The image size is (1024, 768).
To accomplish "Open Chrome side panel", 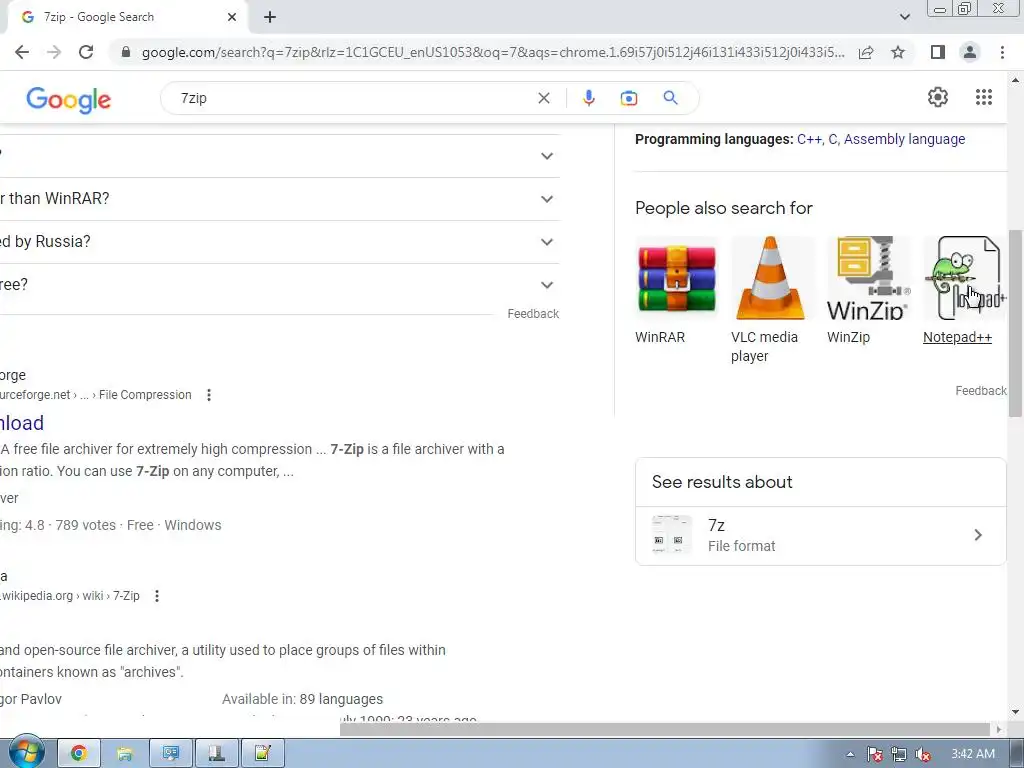I will click(x=937, y=52).
